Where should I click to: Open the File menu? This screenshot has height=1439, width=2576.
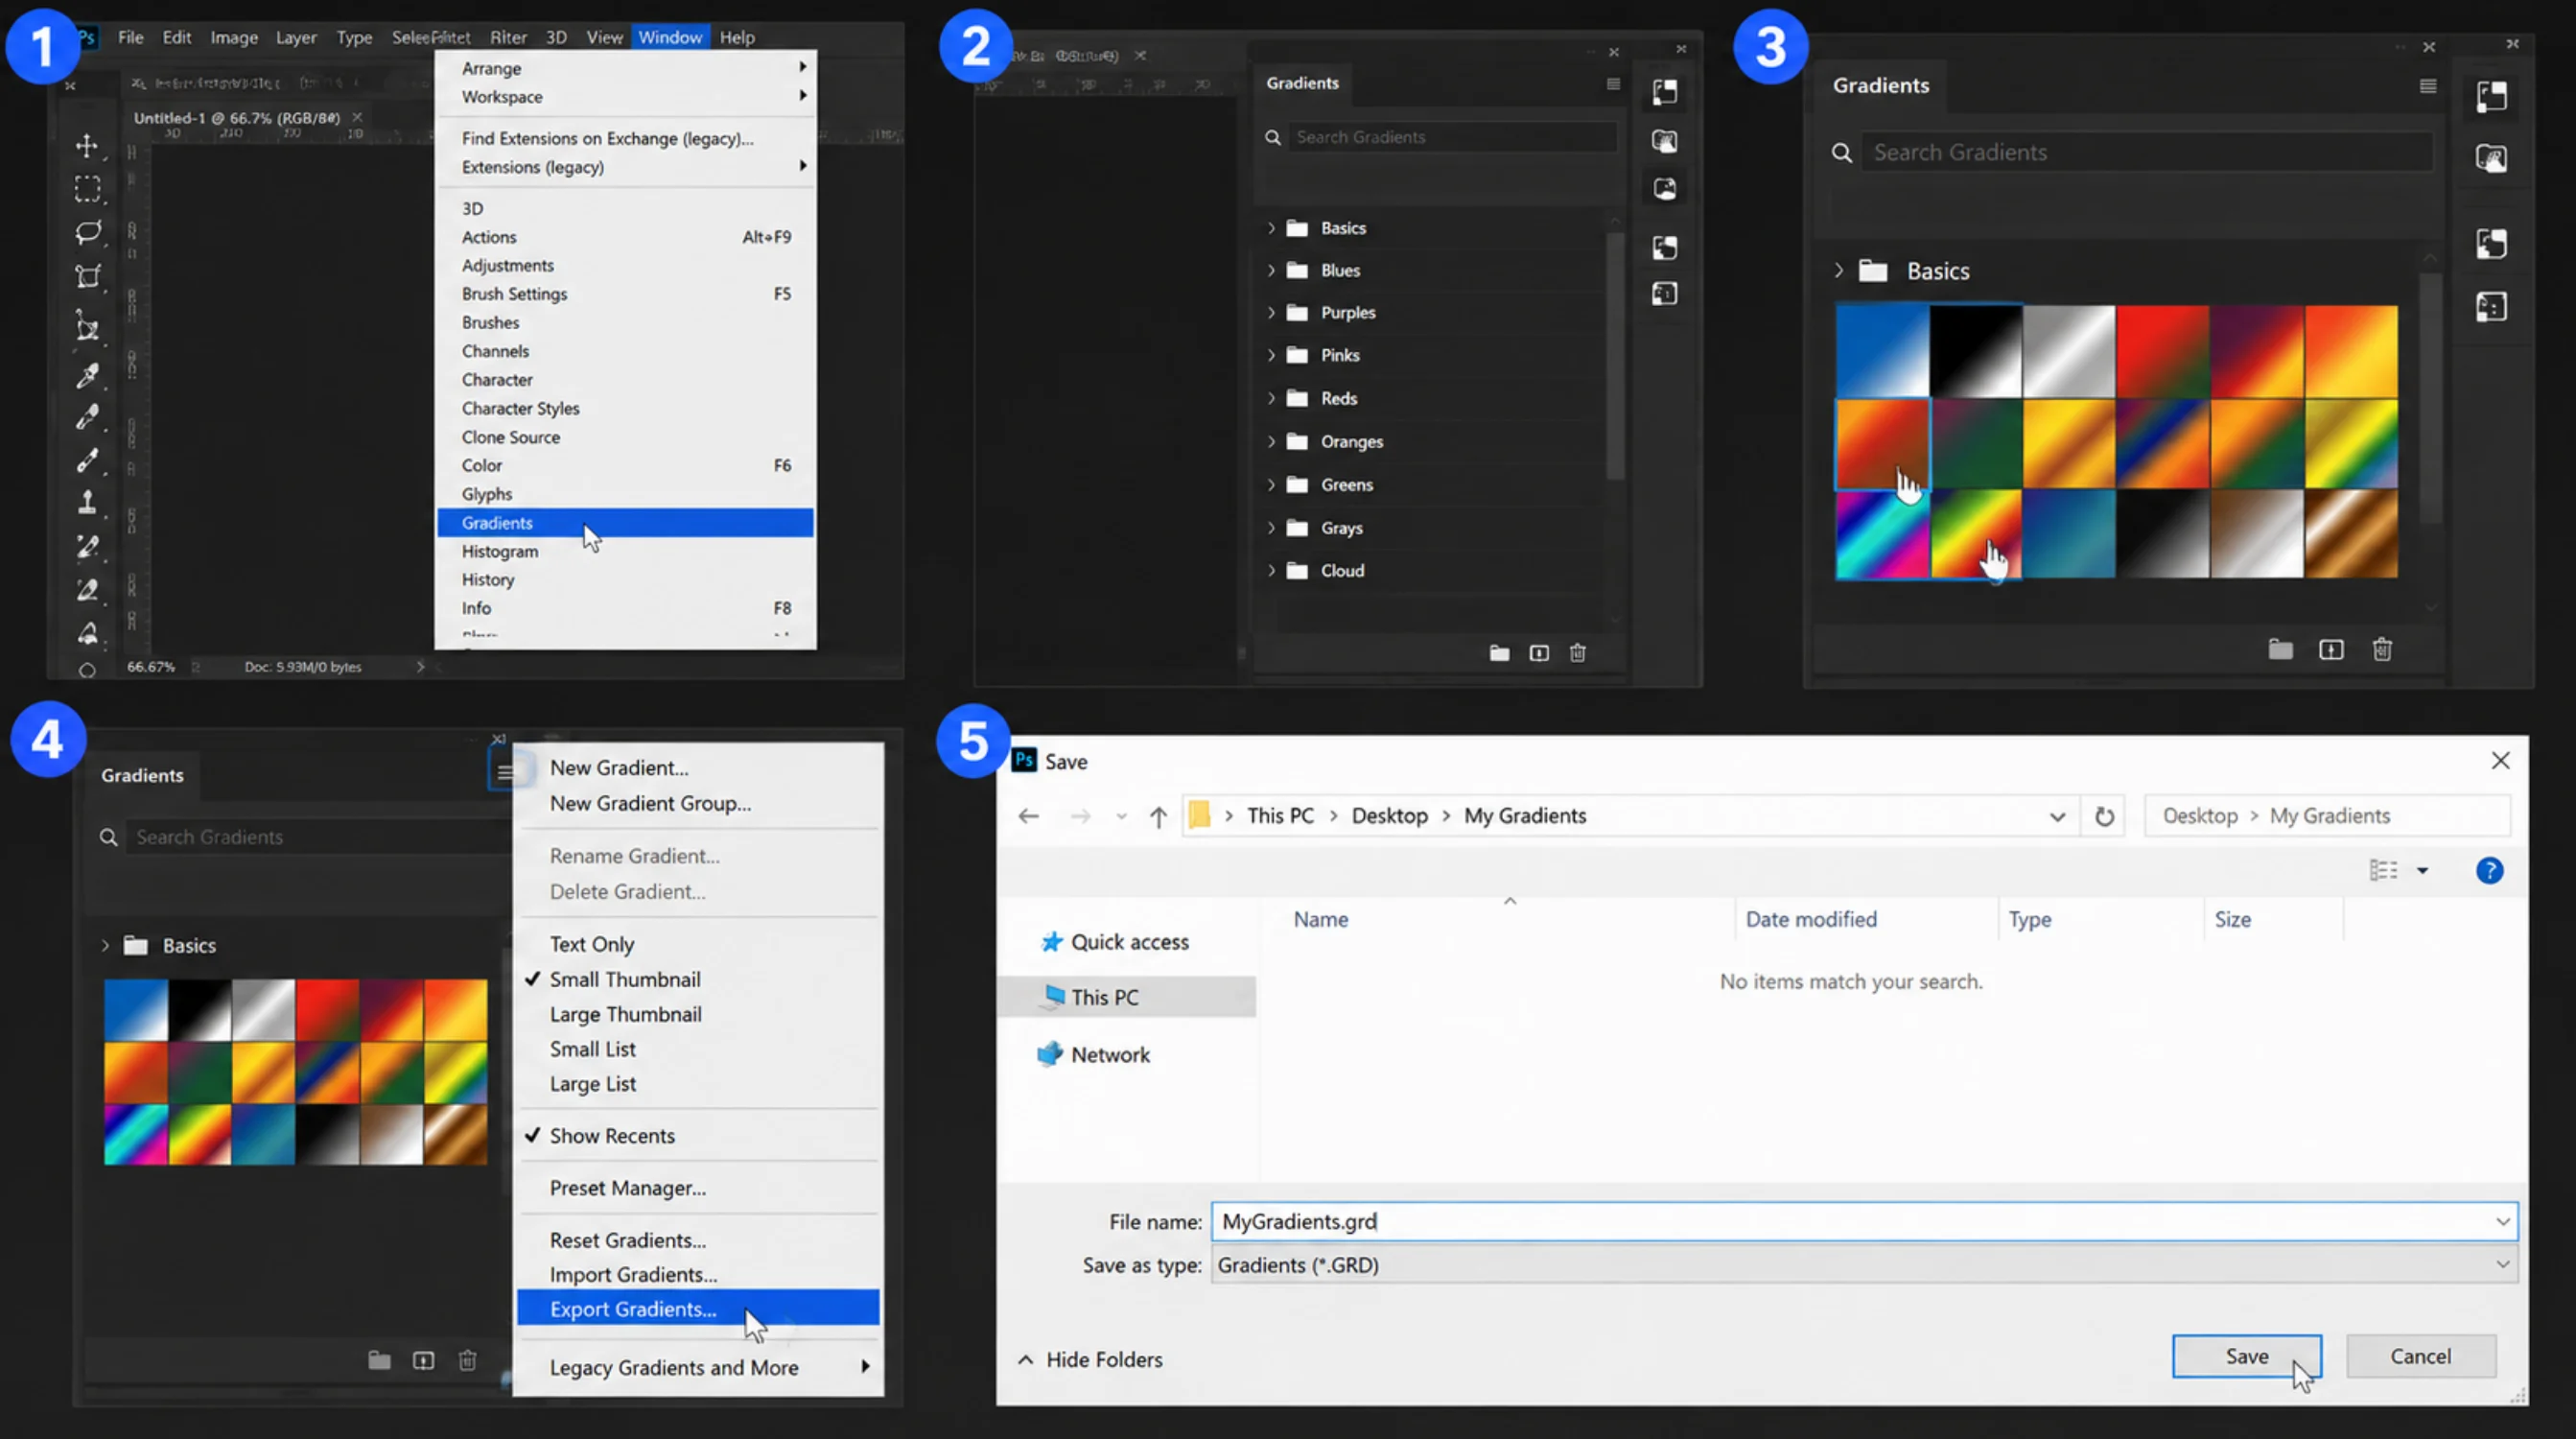point(131,37)
